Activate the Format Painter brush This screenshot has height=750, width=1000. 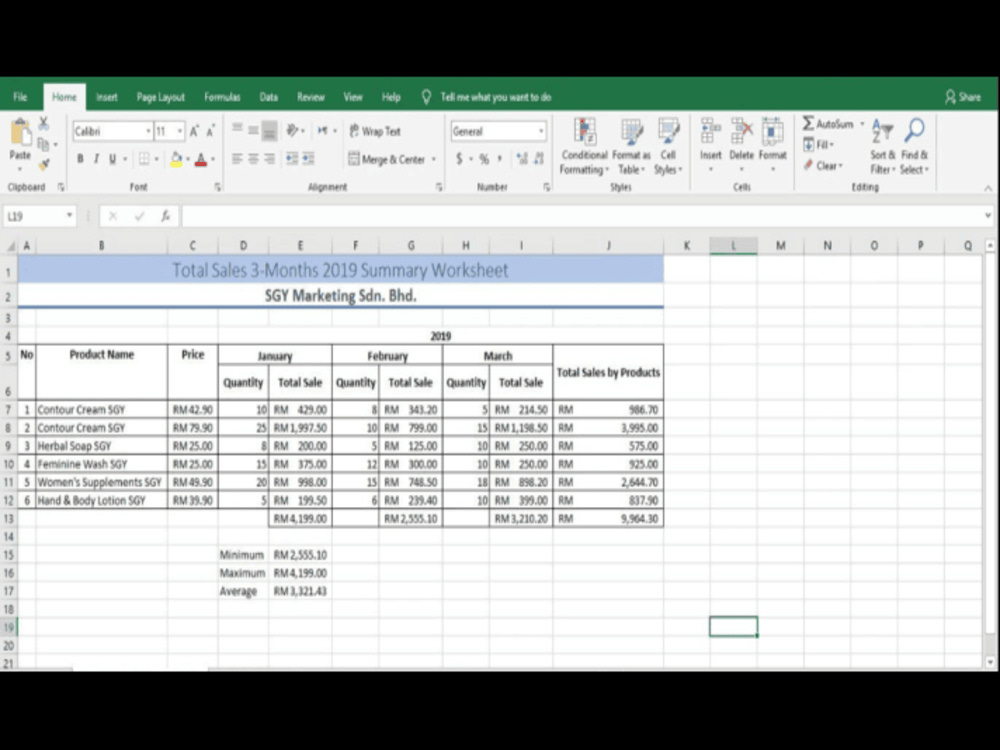(43, 165)
